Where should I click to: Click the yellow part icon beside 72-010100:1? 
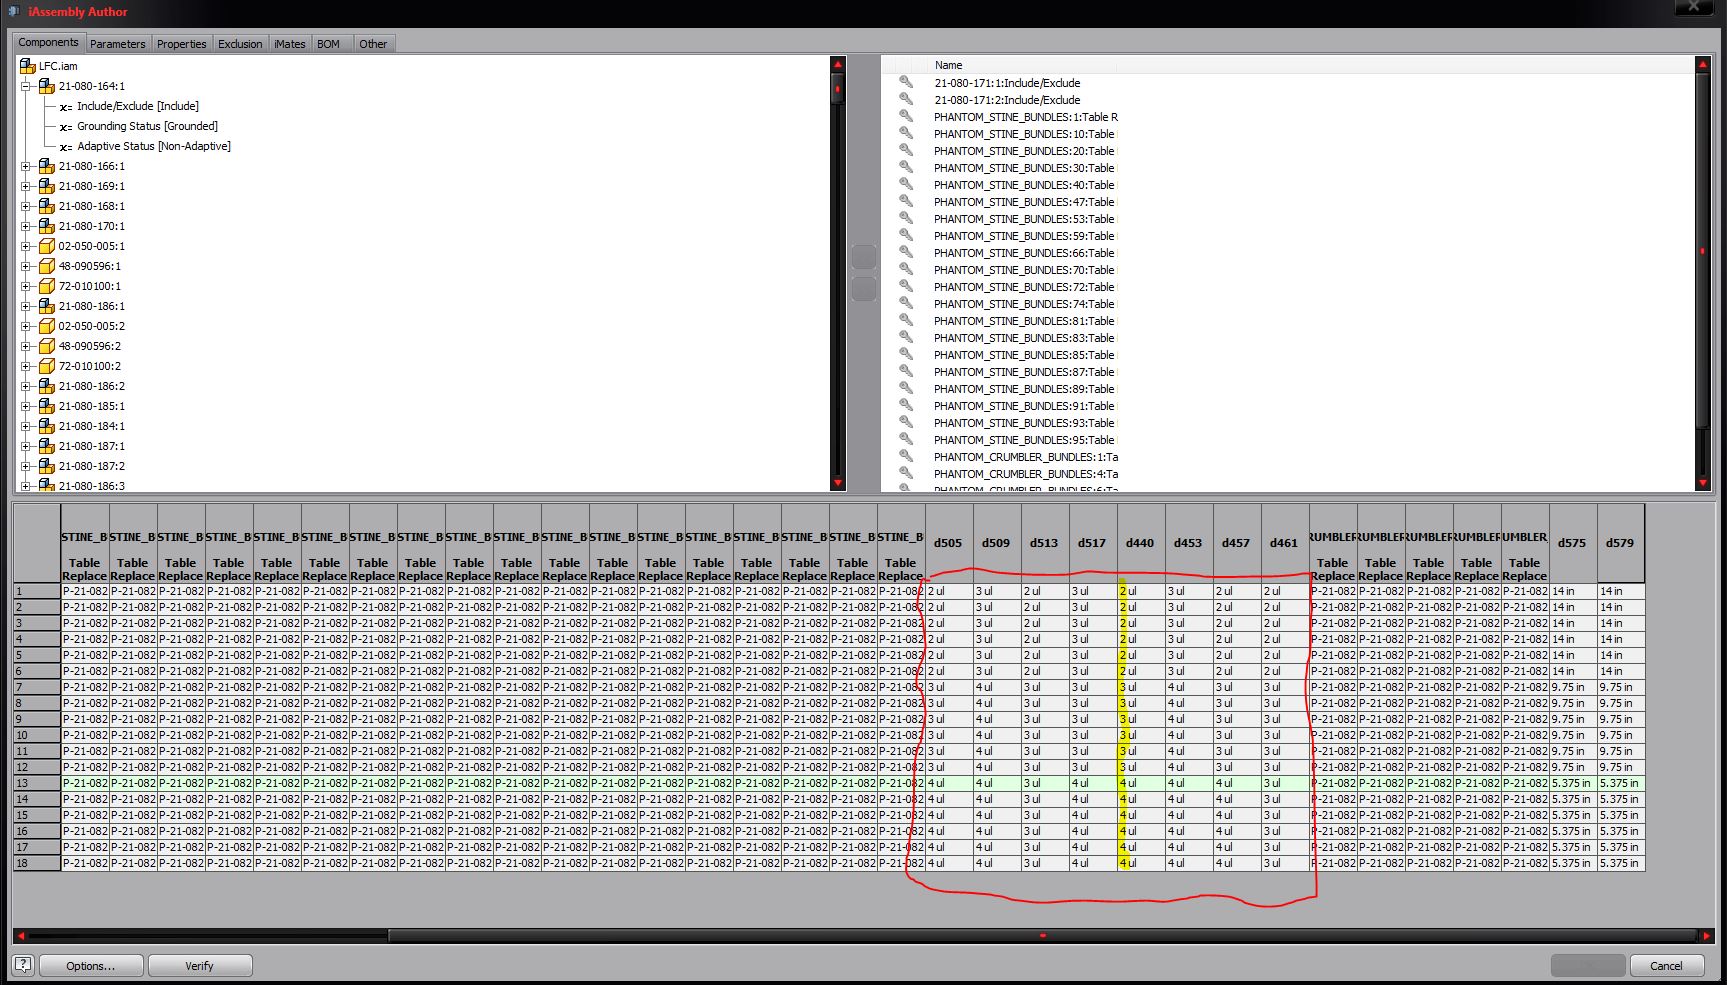pos(47,286)
